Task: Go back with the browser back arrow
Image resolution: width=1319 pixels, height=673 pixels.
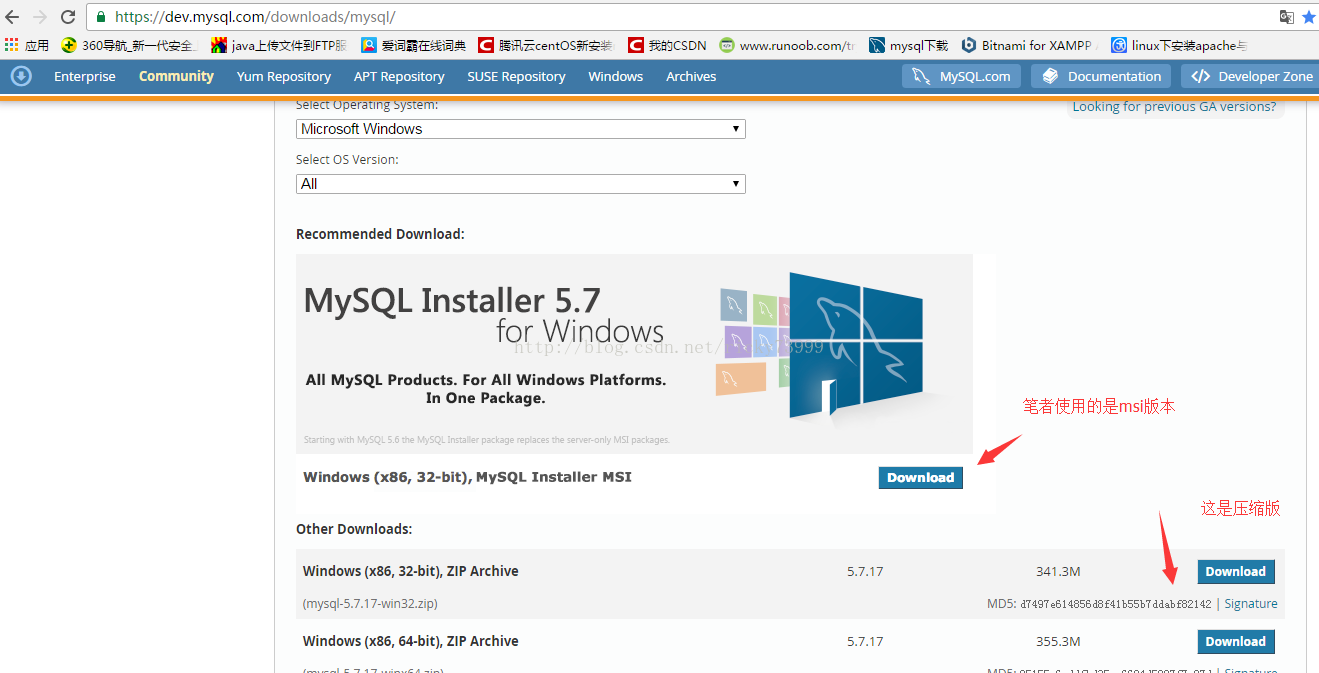Action: 12,17
